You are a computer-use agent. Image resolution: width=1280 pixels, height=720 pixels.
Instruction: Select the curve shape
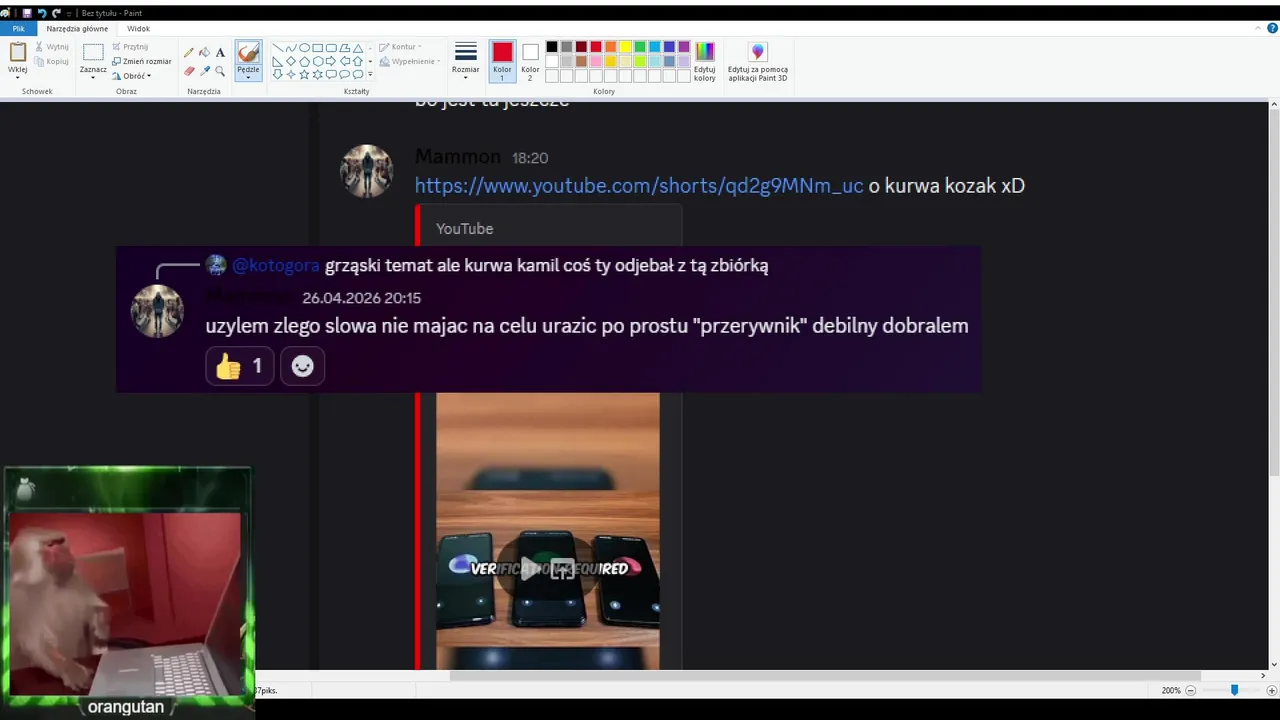coord(291,48)
